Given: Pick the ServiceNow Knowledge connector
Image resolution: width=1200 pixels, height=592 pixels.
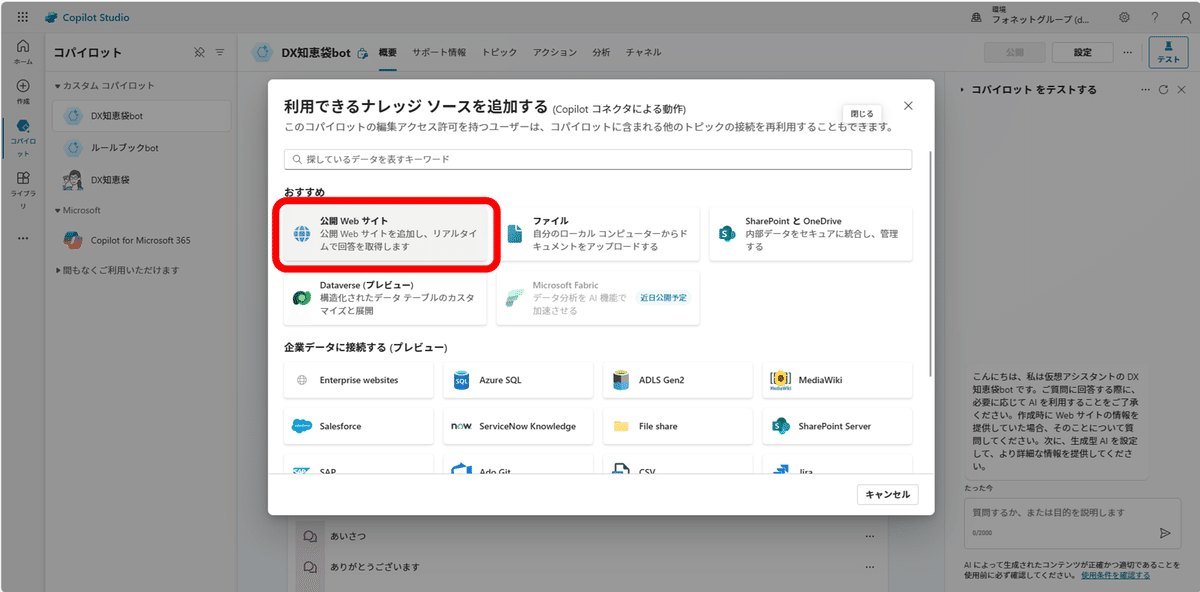Looking at the screenshot, I should coord(518,426).
